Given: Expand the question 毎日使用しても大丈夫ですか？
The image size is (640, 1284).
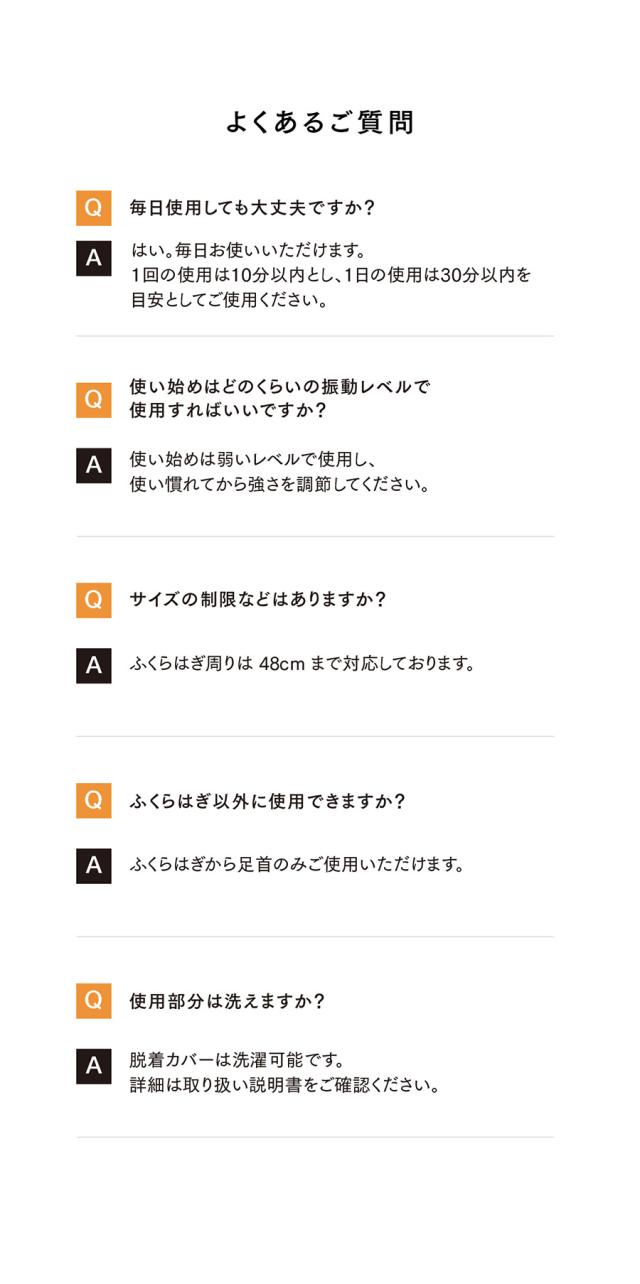Looking at the screenshot, I should tap(252, 208).
